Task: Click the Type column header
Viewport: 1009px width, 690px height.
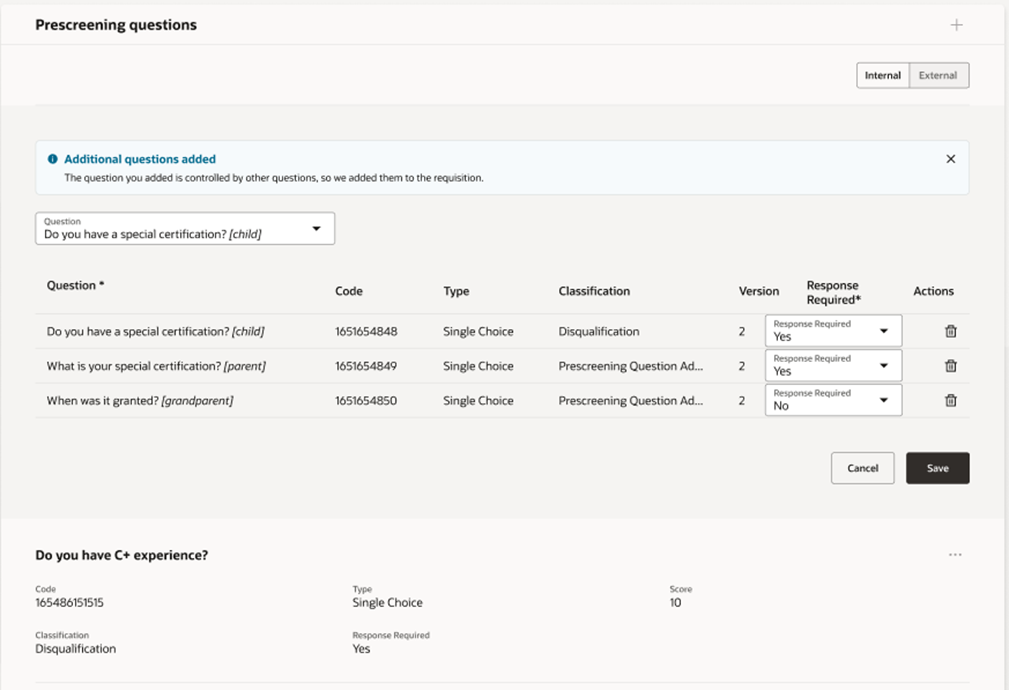Action: 456,291
